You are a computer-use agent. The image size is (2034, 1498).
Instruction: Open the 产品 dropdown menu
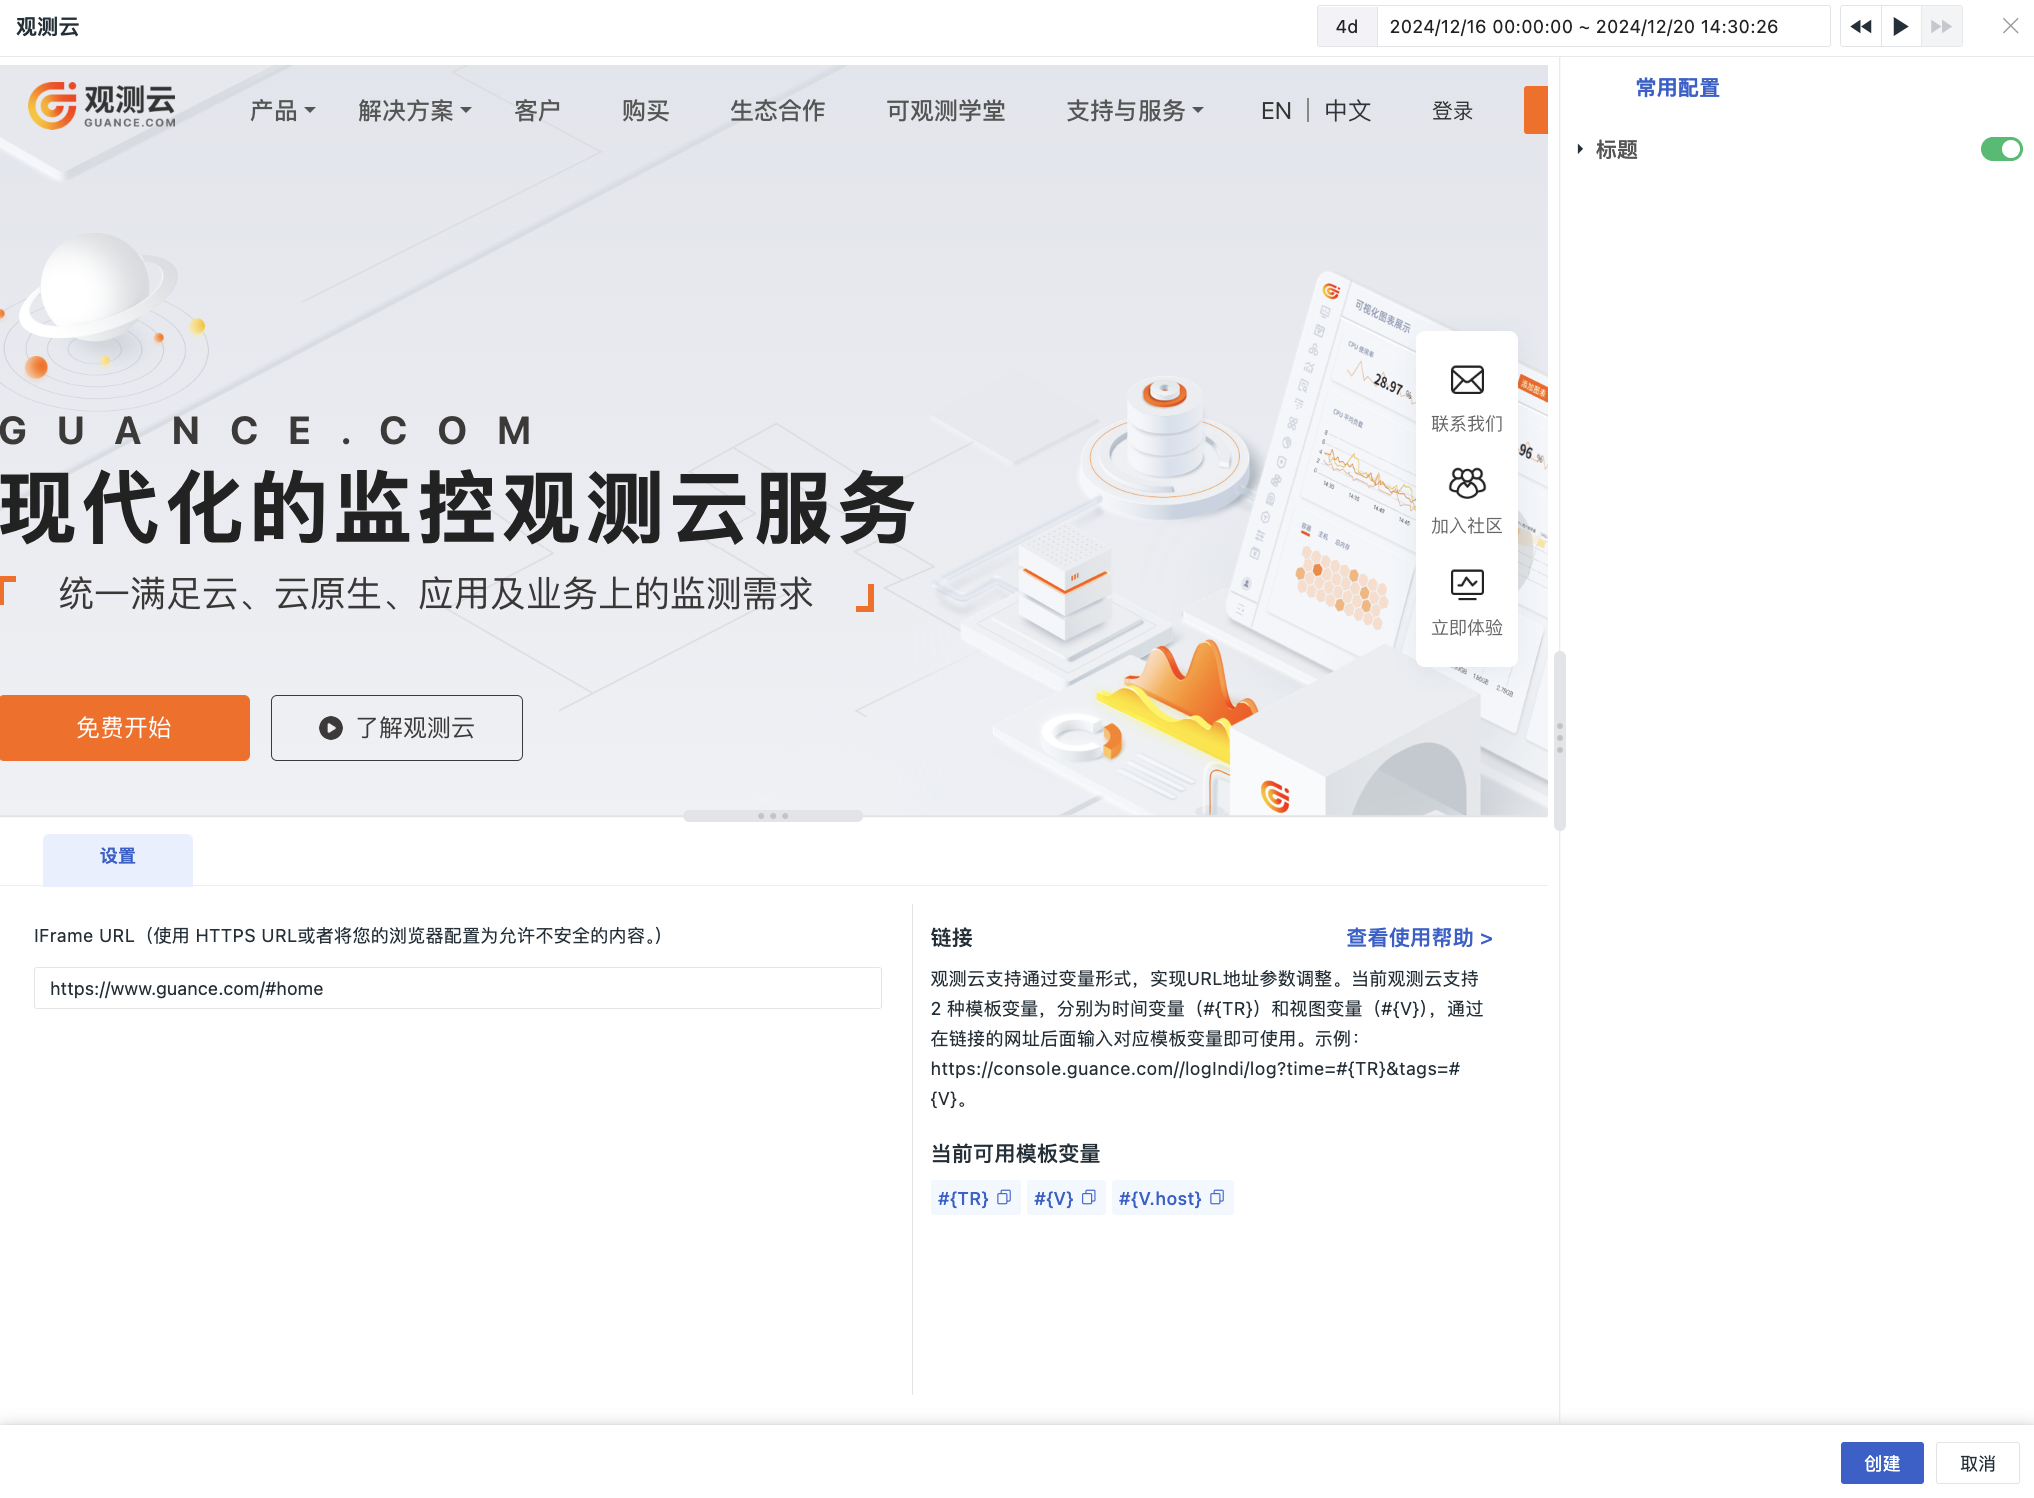[282, 110]
